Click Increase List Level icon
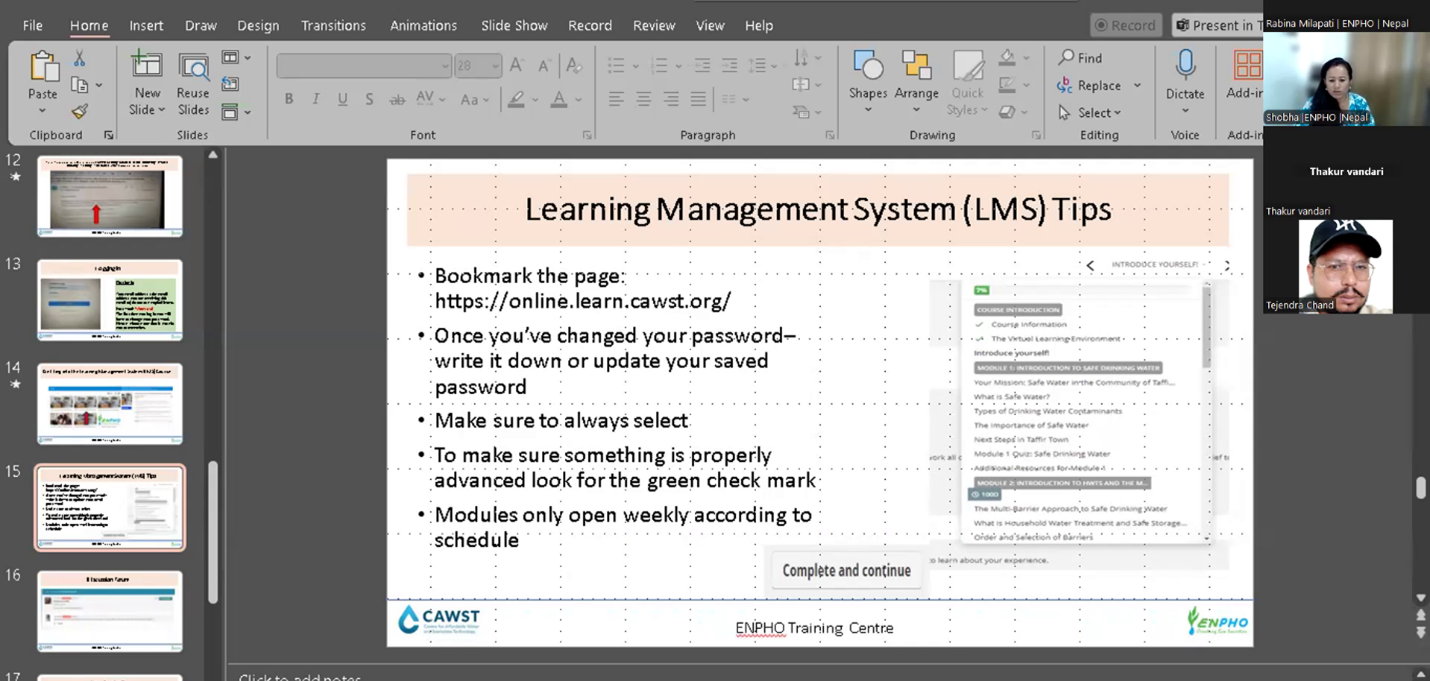This screenshot has width=1430, height=681. pyautogui.click(x=730, y=66)
